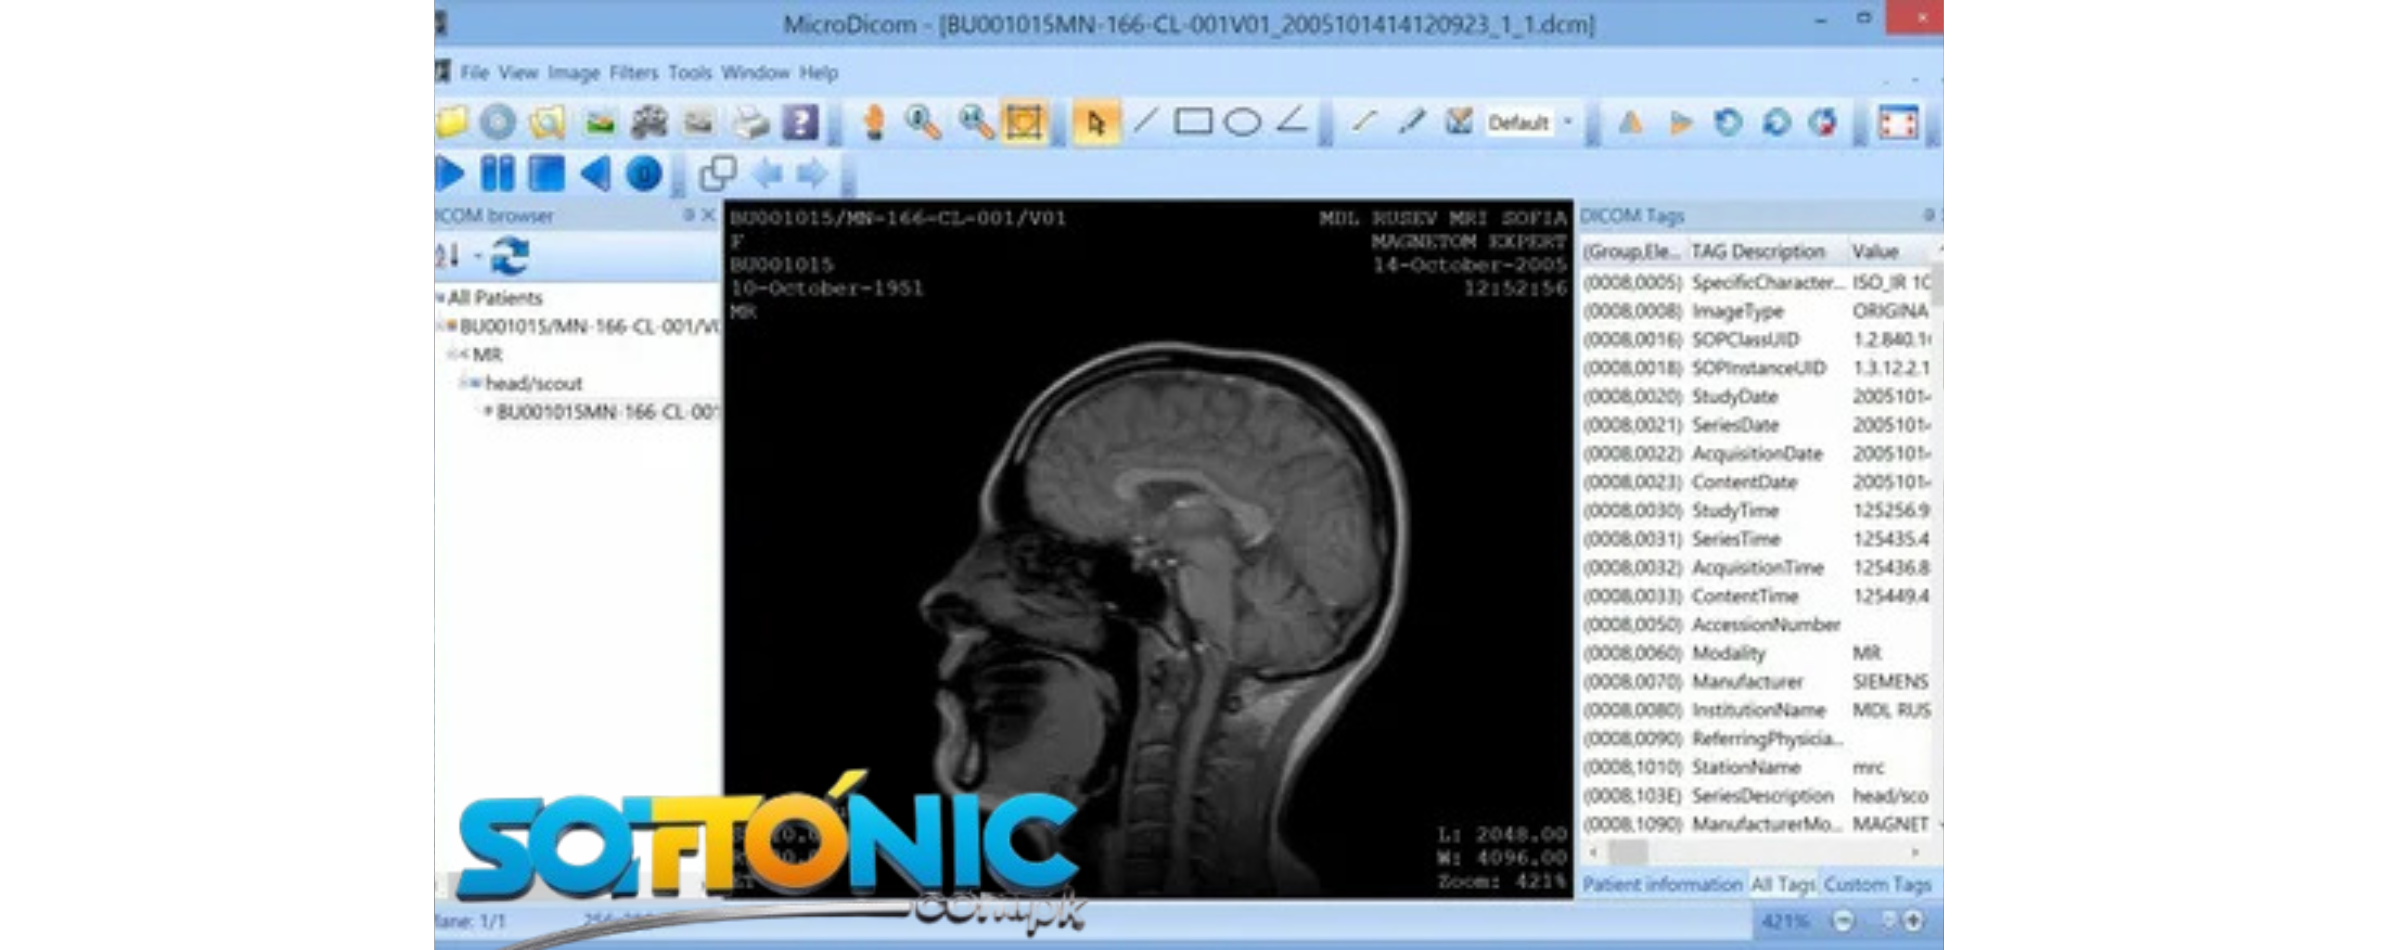
Task: Click the zoom in plus button in status bar
Action: coord(1912,921)
